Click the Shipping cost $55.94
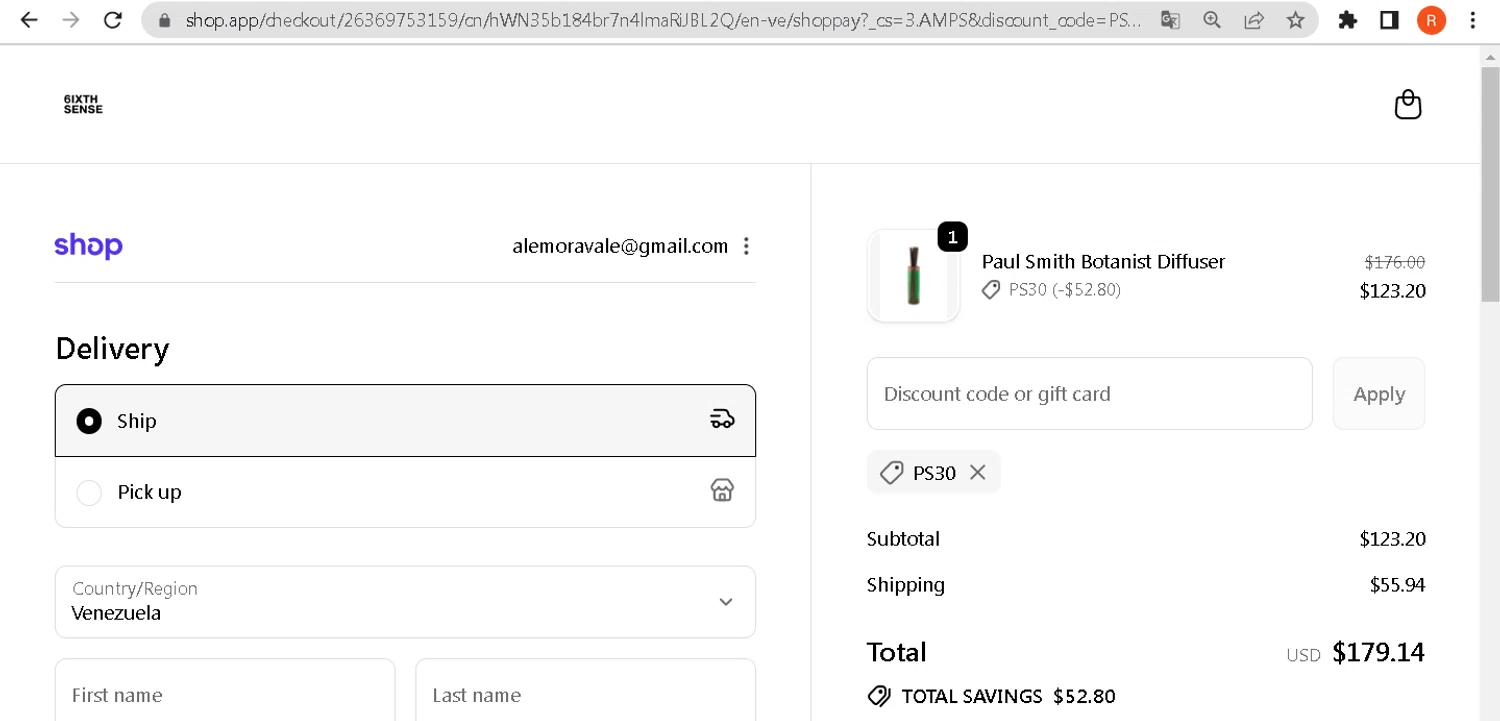 point(1397,585)
